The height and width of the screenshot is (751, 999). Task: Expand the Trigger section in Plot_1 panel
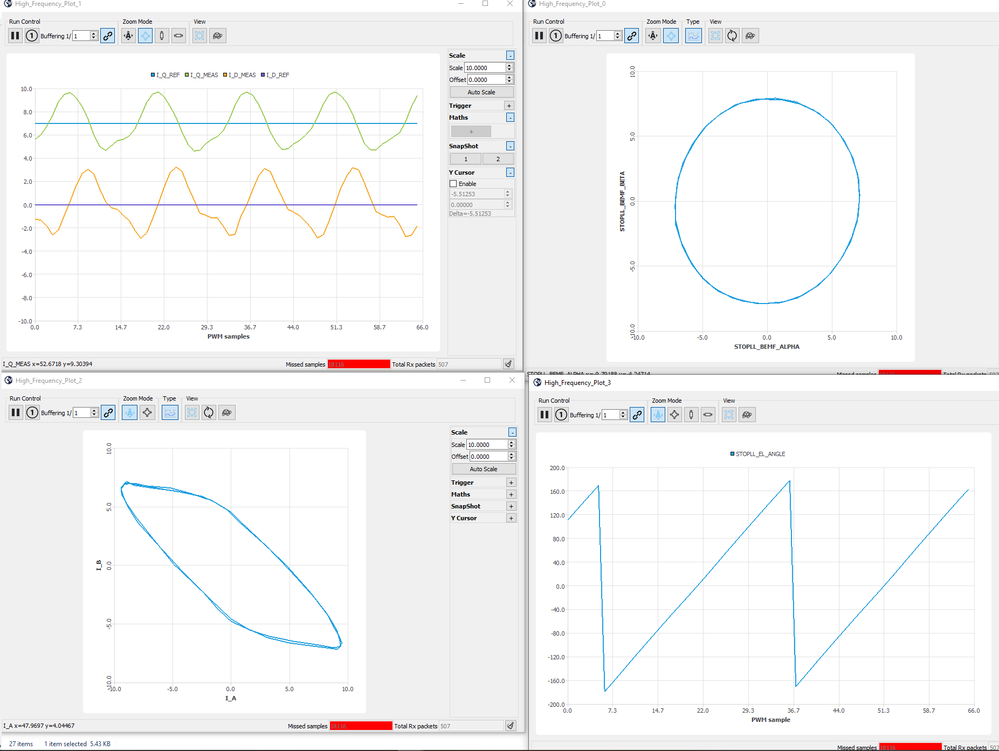click(x=509, y=106)
